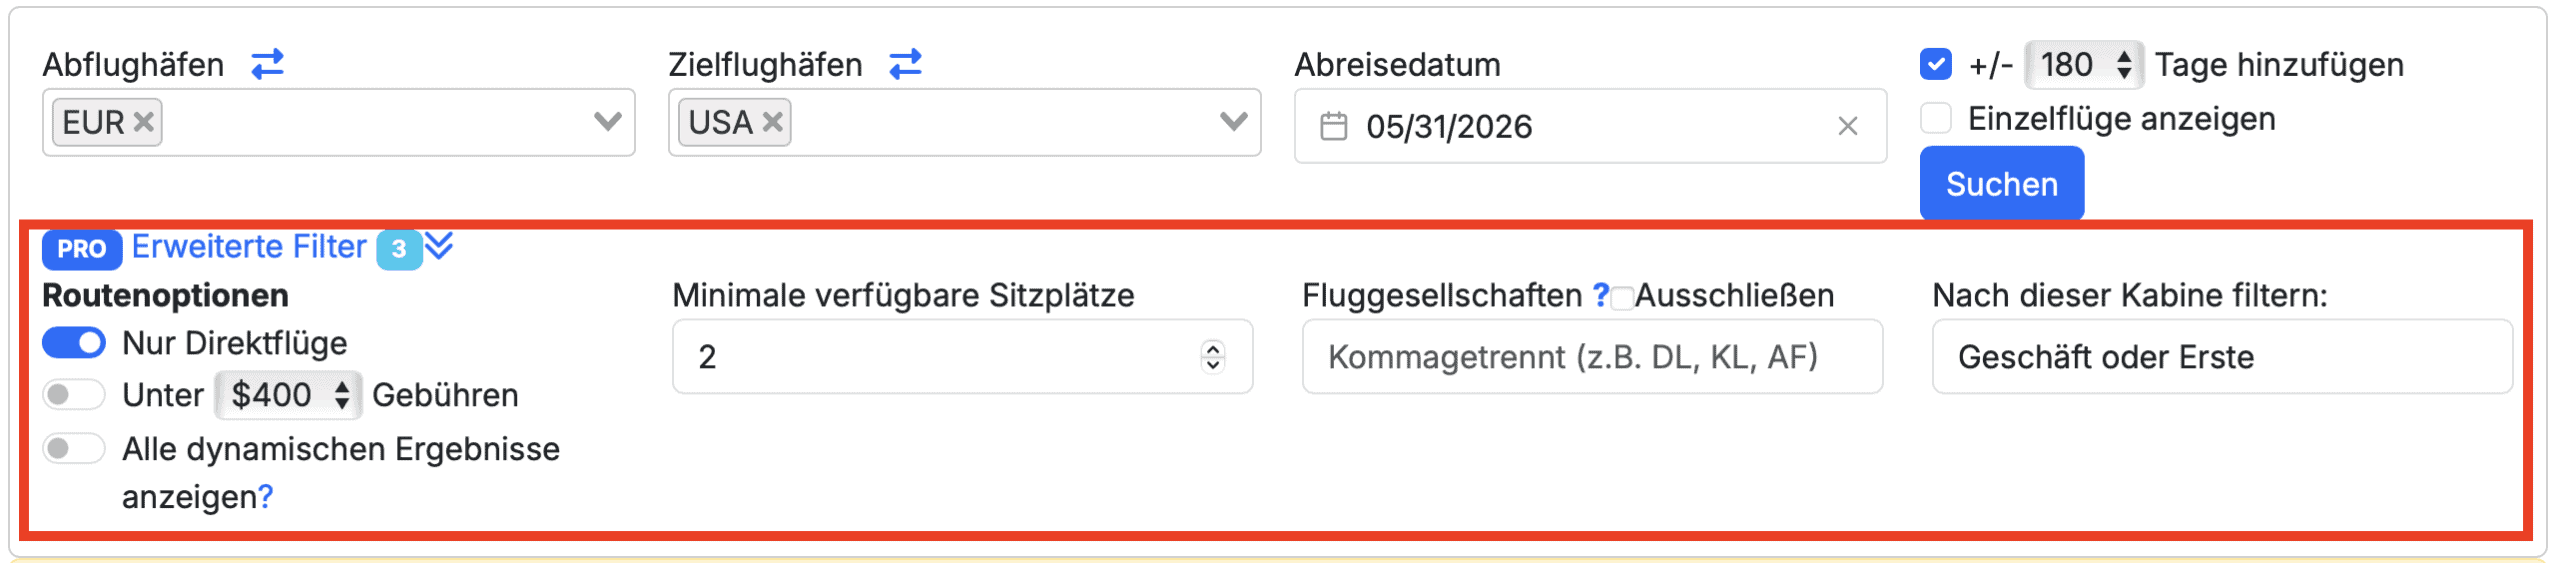Swap airports using Abflughäfen arrows icon
Screen dimensions: 2560x563
267,64
